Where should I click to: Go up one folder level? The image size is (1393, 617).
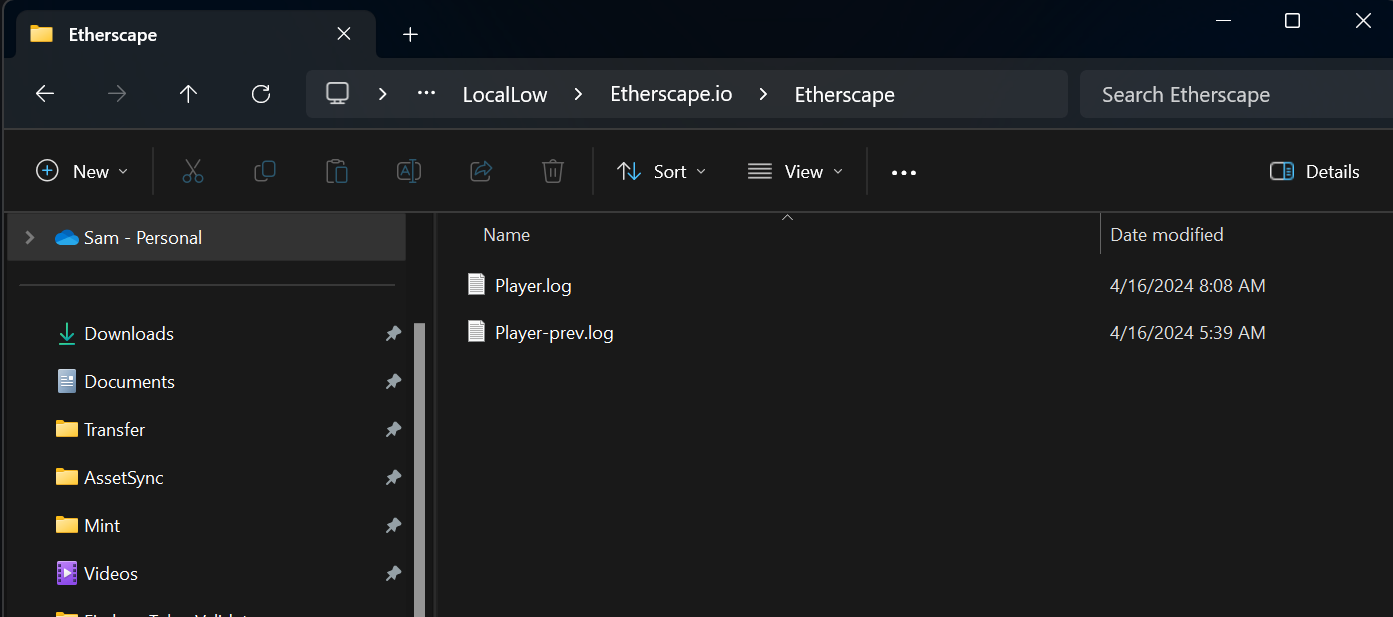(x=188, y=94)
